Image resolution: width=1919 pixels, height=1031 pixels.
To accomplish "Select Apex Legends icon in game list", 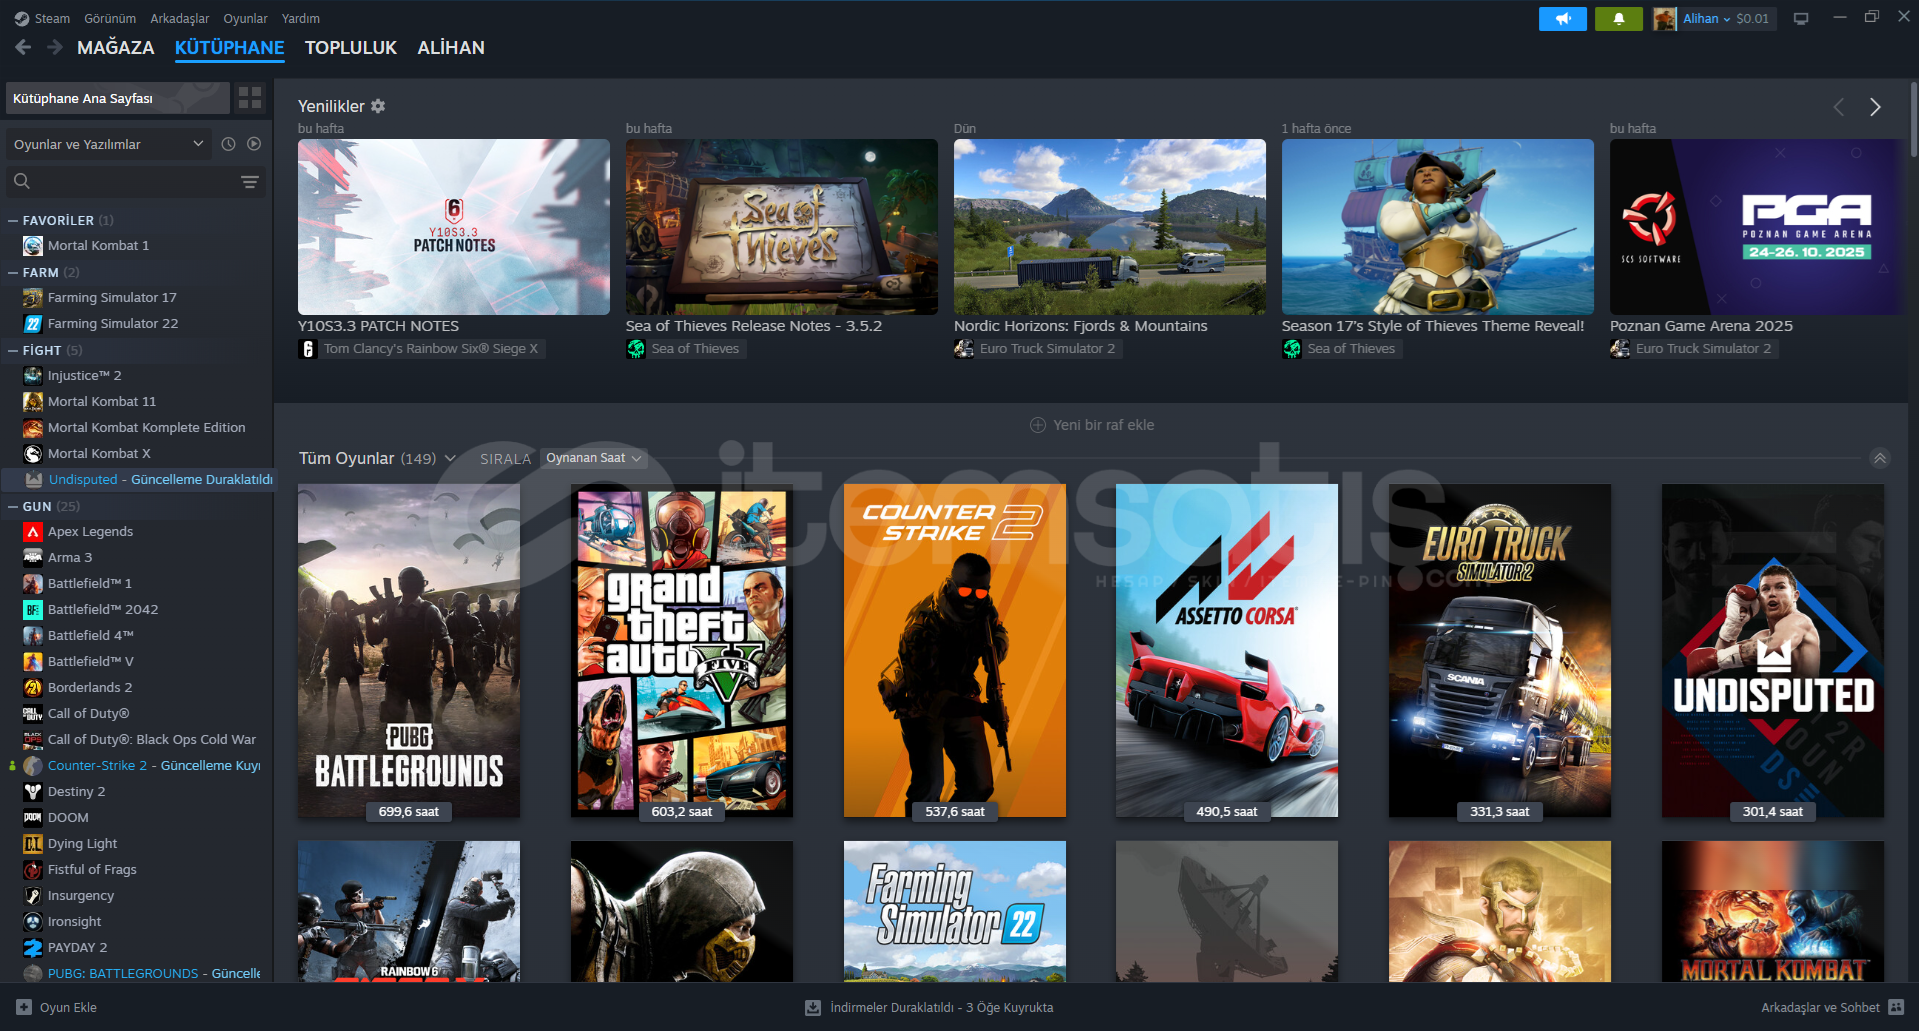I will [33, 532].
